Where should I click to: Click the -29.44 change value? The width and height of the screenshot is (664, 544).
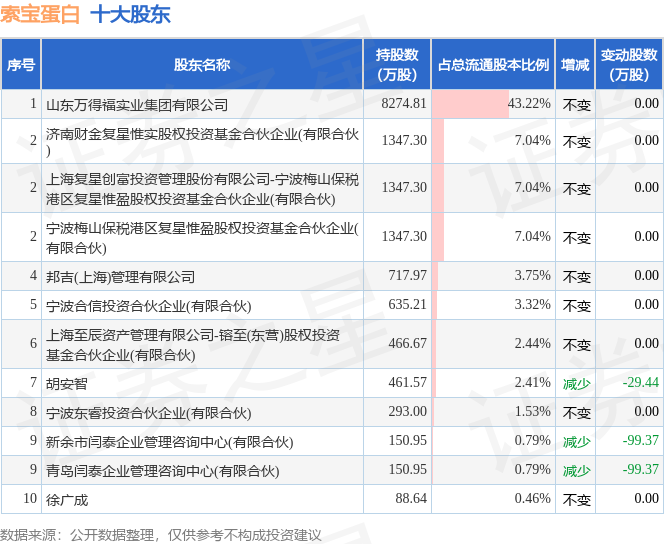pyautogui.click(x=640, y=383)
